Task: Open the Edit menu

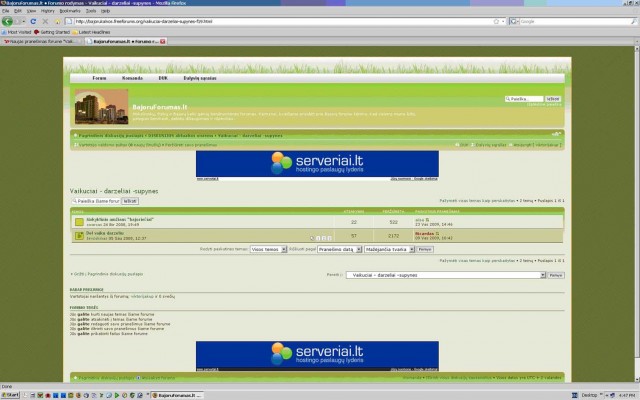Action: pos(18,11)
